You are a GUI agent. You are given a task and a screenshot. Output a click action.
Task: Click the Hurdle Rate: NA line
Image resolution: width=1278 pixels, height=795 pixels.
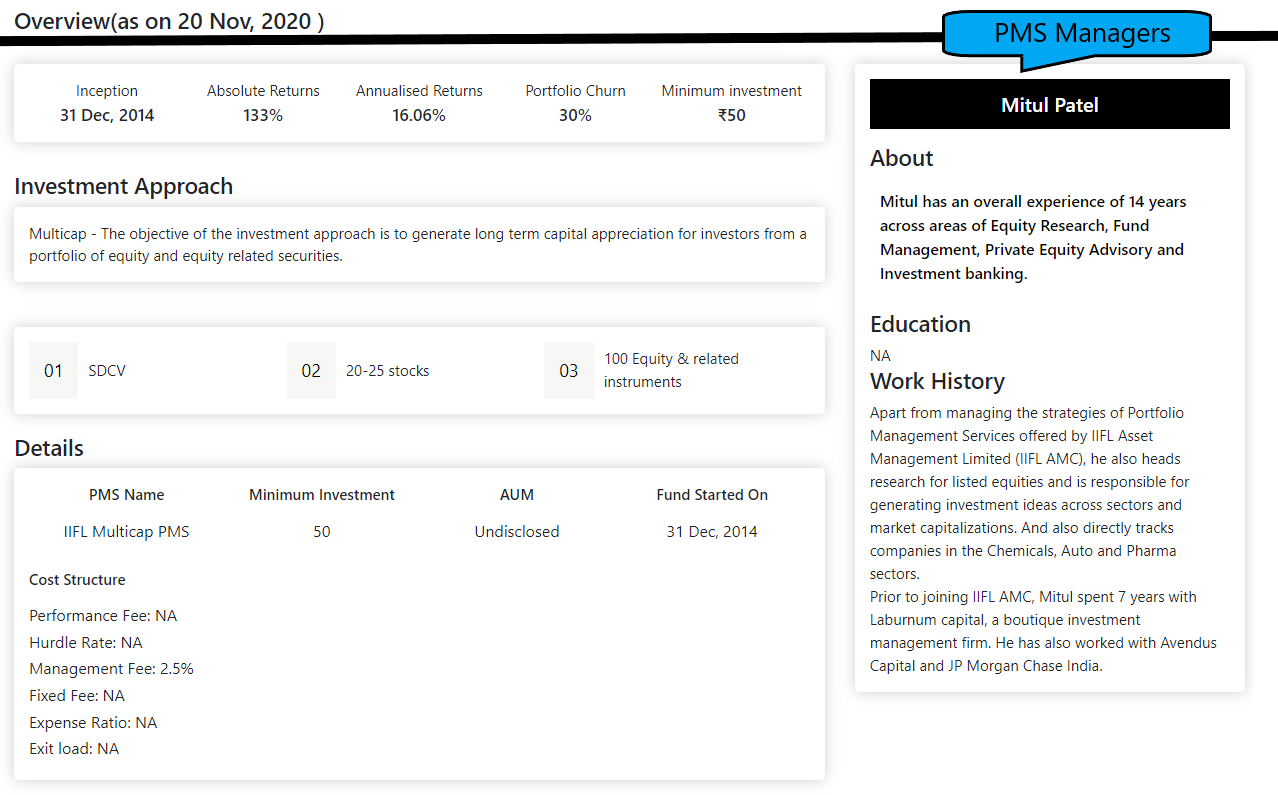click(x=86, y=643)
